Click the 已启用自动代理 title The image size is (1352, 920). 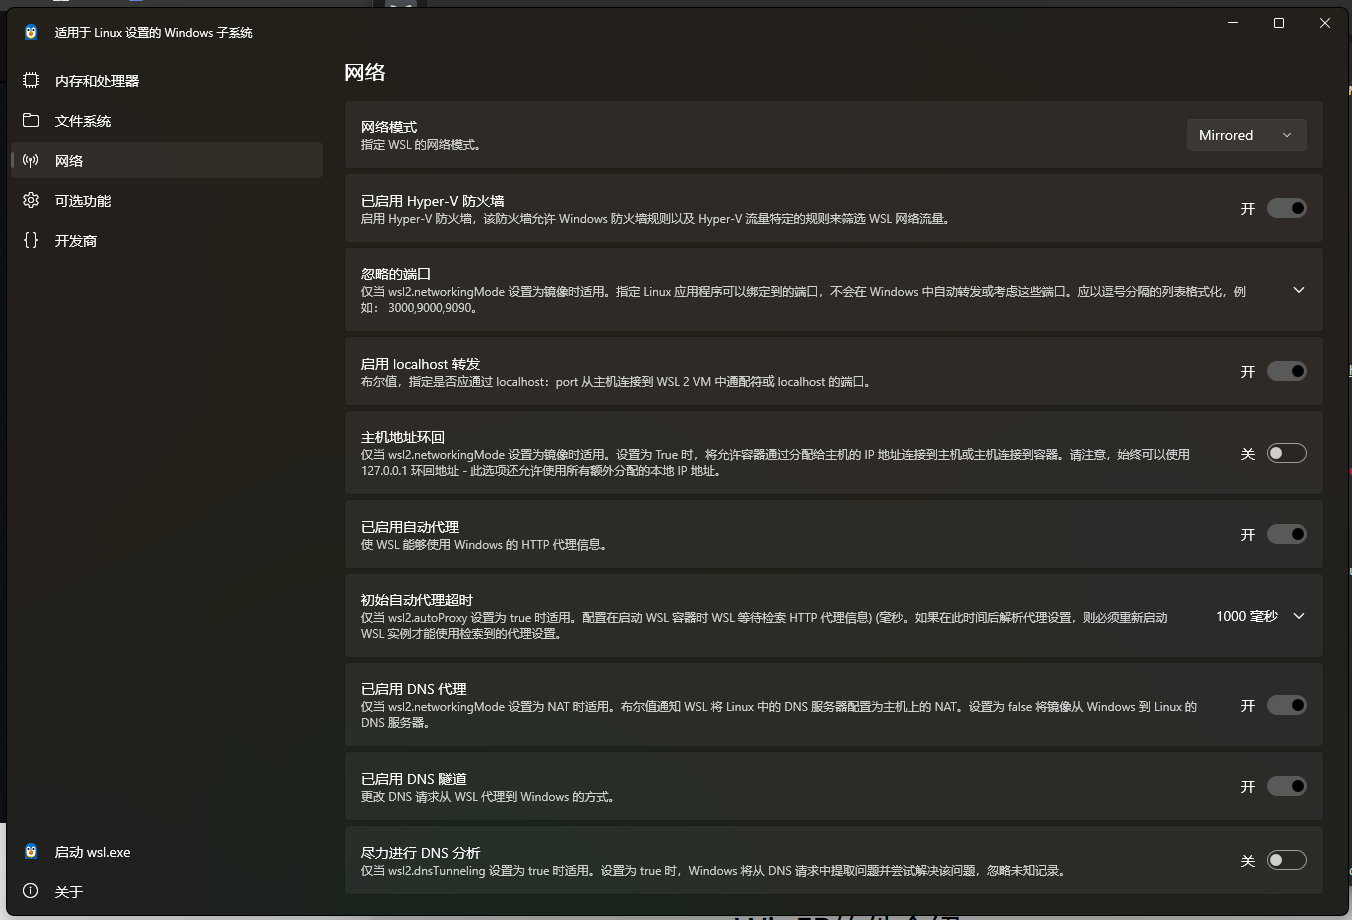tap(410, 526)
